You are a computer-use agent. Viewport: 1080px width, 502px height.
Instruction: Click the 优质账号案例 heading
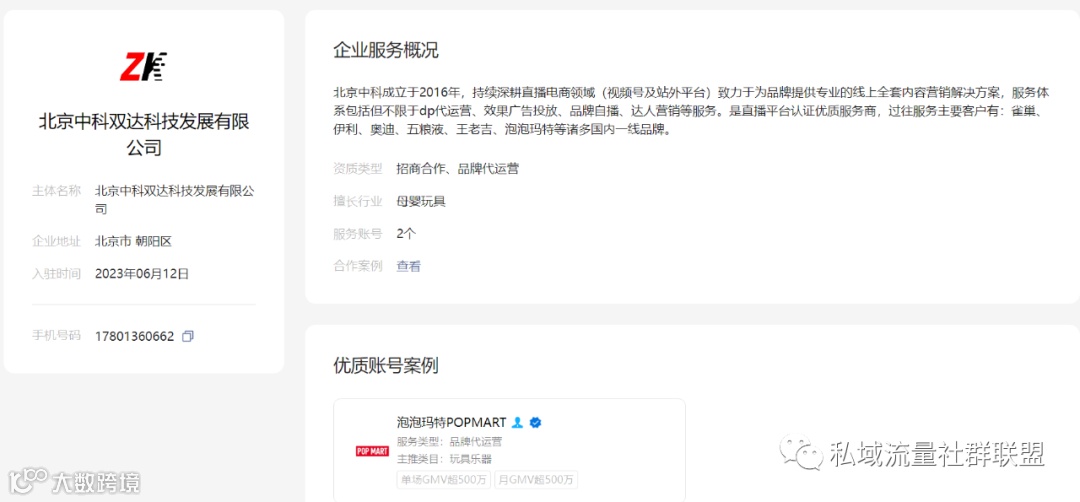tap(386, 366)
